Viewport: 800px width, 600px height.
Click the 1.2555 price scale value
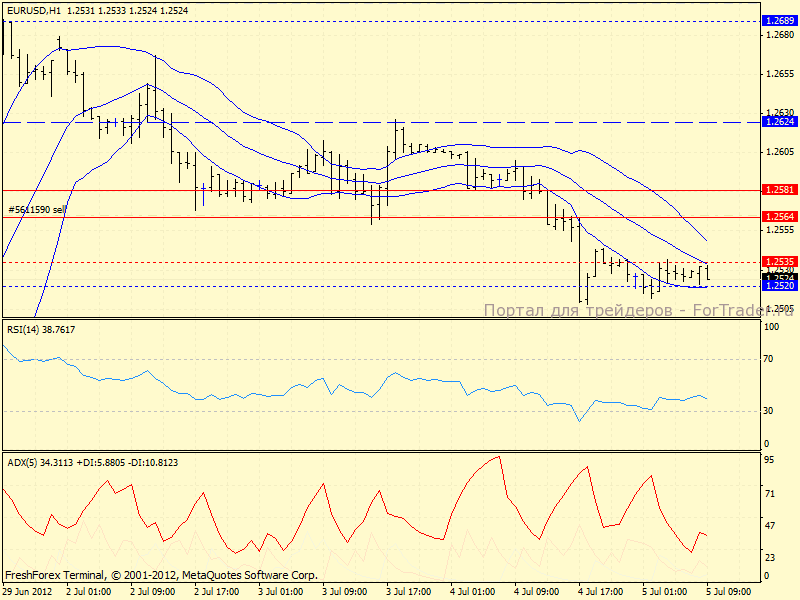(x=780, y=230)
